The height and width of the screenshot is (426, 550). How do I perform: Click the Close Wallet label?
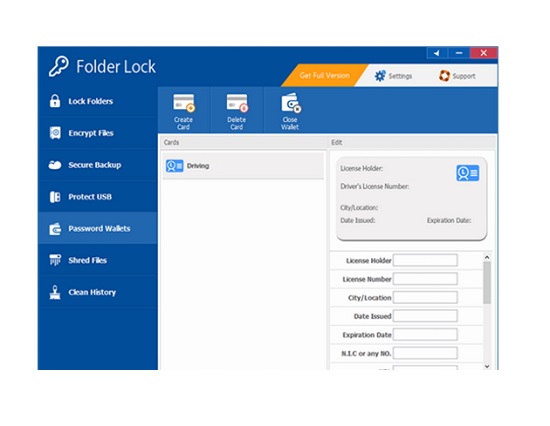[x=290, y=123]
